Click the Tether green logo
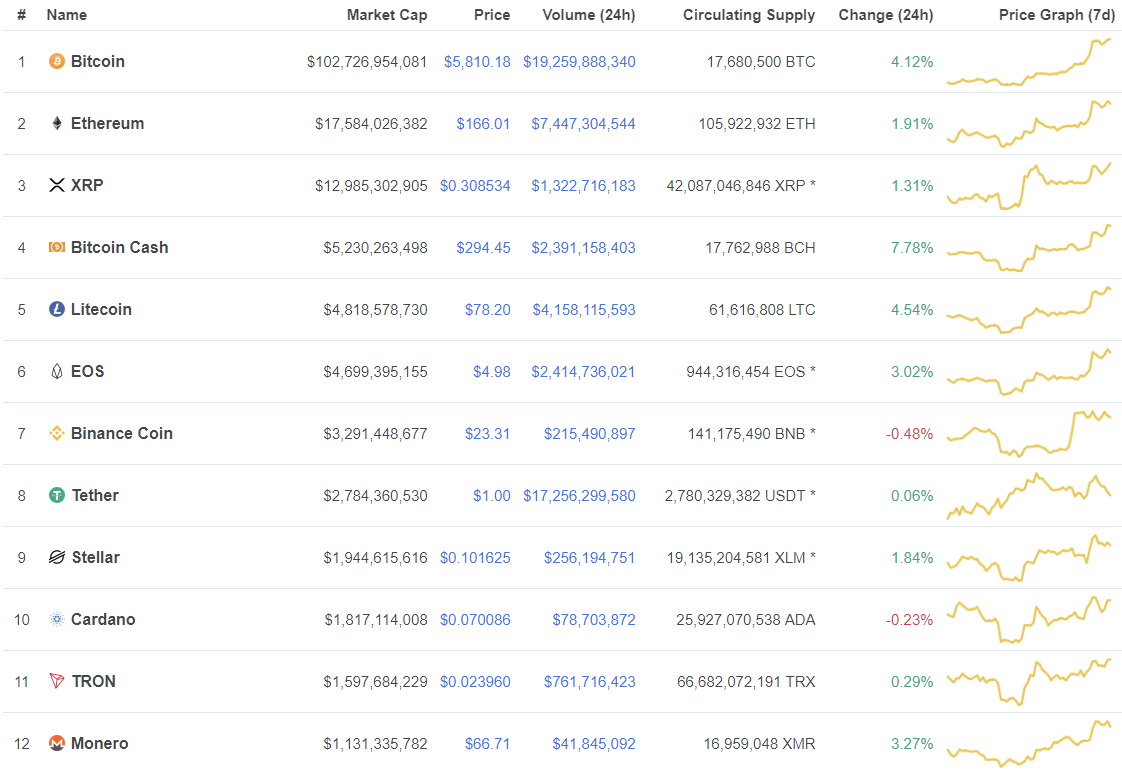Image resolution: width=1122 pixels, height=771 pixels. pyautogui.click(x=57, y=495)
